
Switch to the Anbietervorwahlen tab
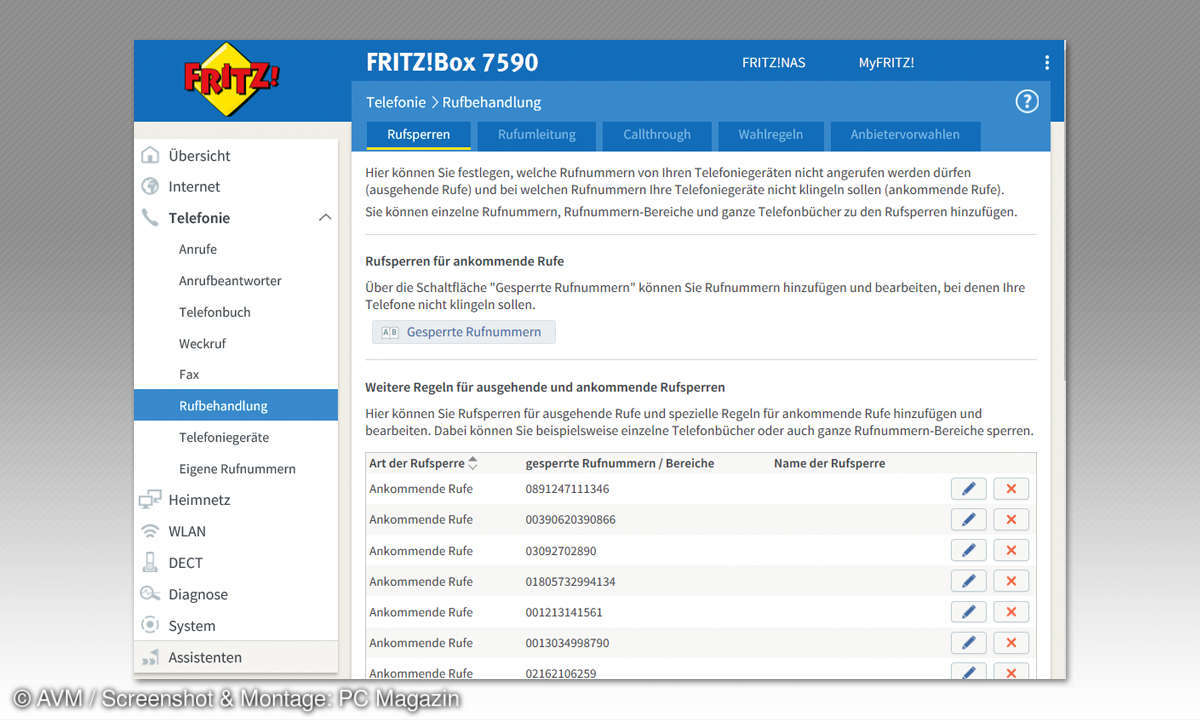point(905,134)
